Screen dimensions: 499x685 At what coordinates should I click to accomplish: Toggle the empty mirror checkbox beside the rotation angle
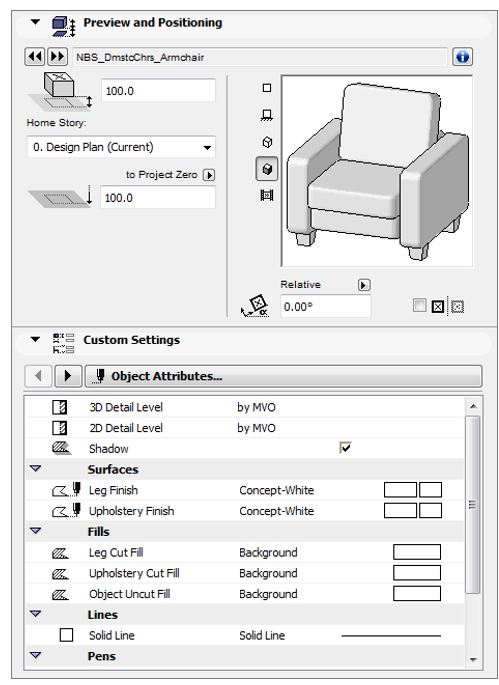click(419, 305)
